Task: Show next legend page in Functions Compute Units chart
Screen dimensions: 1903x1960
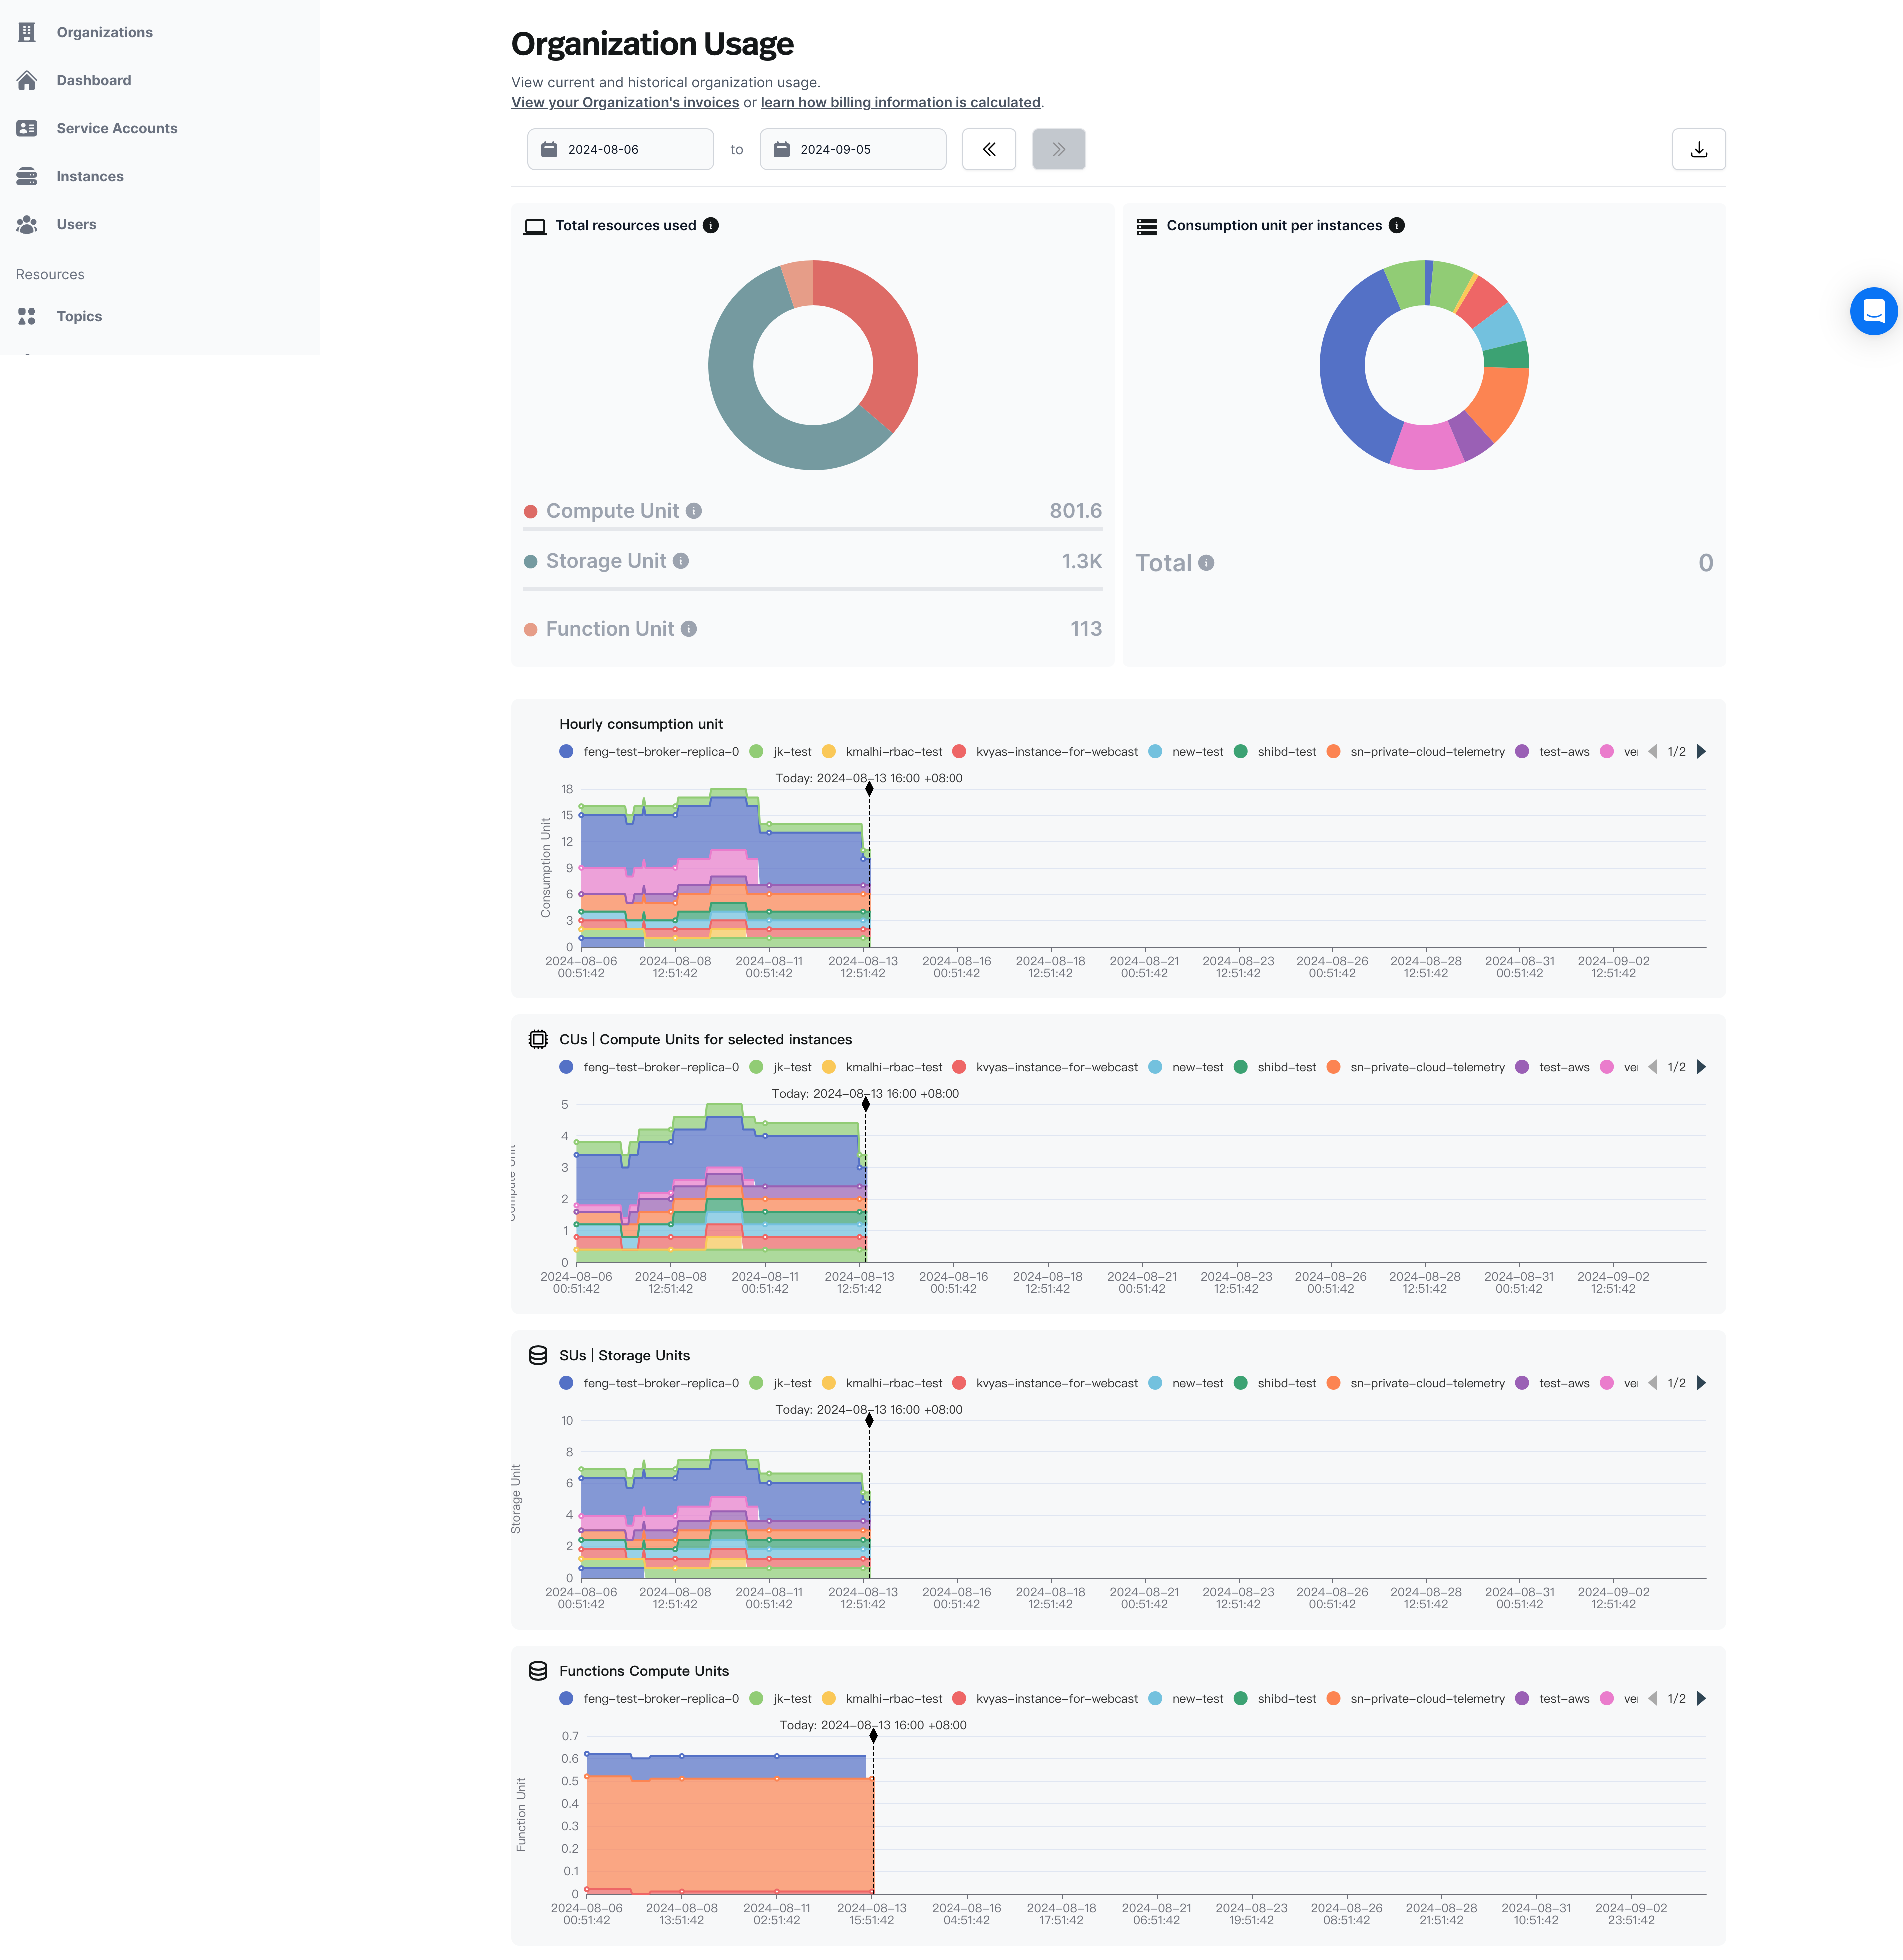Action: 1701,1699
